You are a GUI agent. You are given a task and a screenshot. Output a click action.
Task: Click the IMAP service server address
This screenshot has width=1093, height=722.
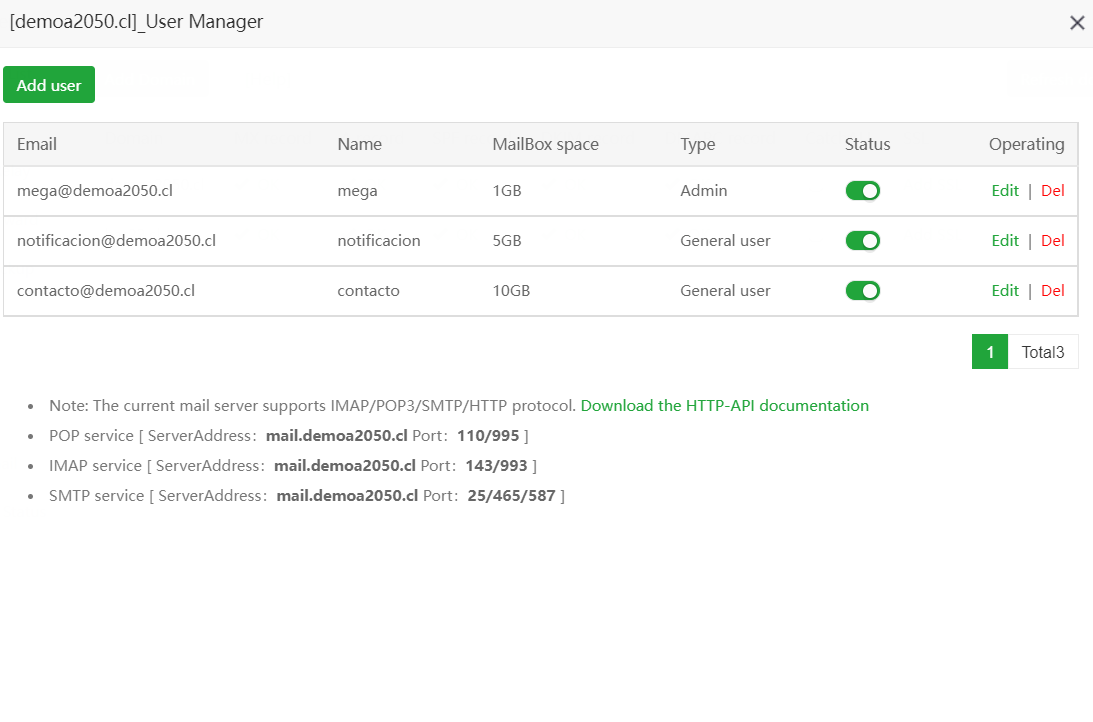click(344, 466)
